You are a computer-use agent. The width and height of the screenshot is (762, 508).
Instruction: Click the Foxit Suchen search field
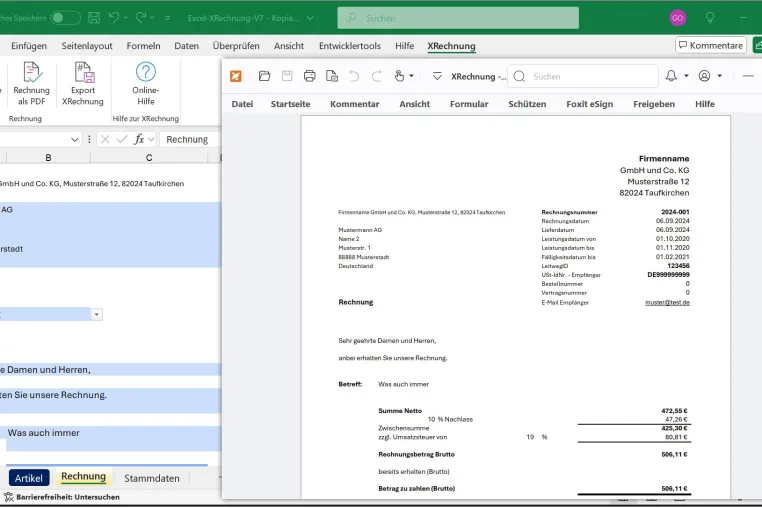coord(583,76)
